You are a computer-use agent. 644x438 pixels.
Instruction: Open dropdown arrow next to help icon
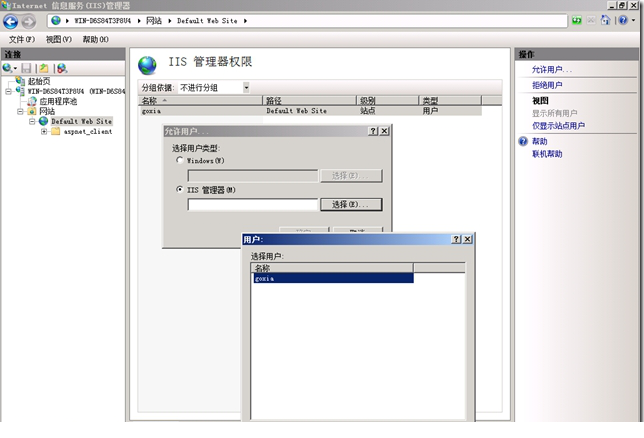(633, 20)
